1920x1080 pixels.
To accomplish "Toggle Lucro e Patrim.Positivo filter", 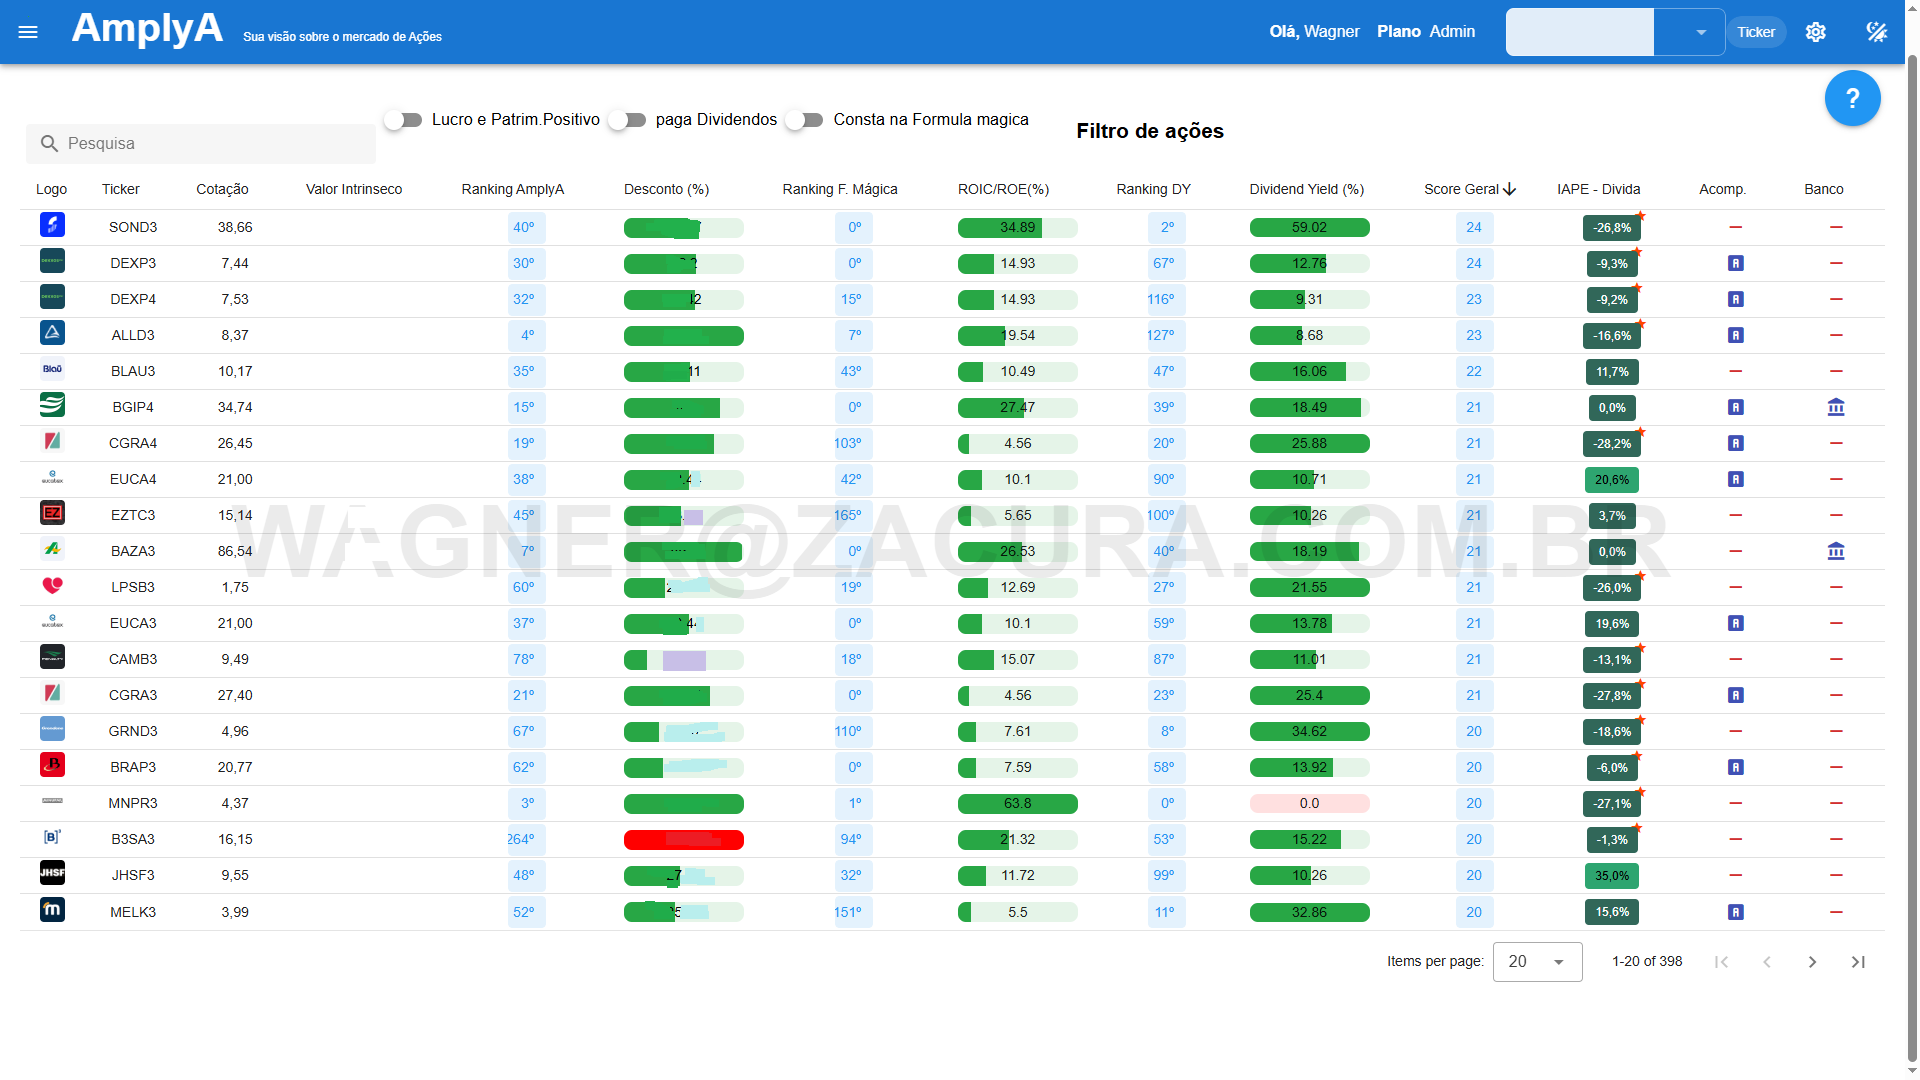I will pos(404,120).
